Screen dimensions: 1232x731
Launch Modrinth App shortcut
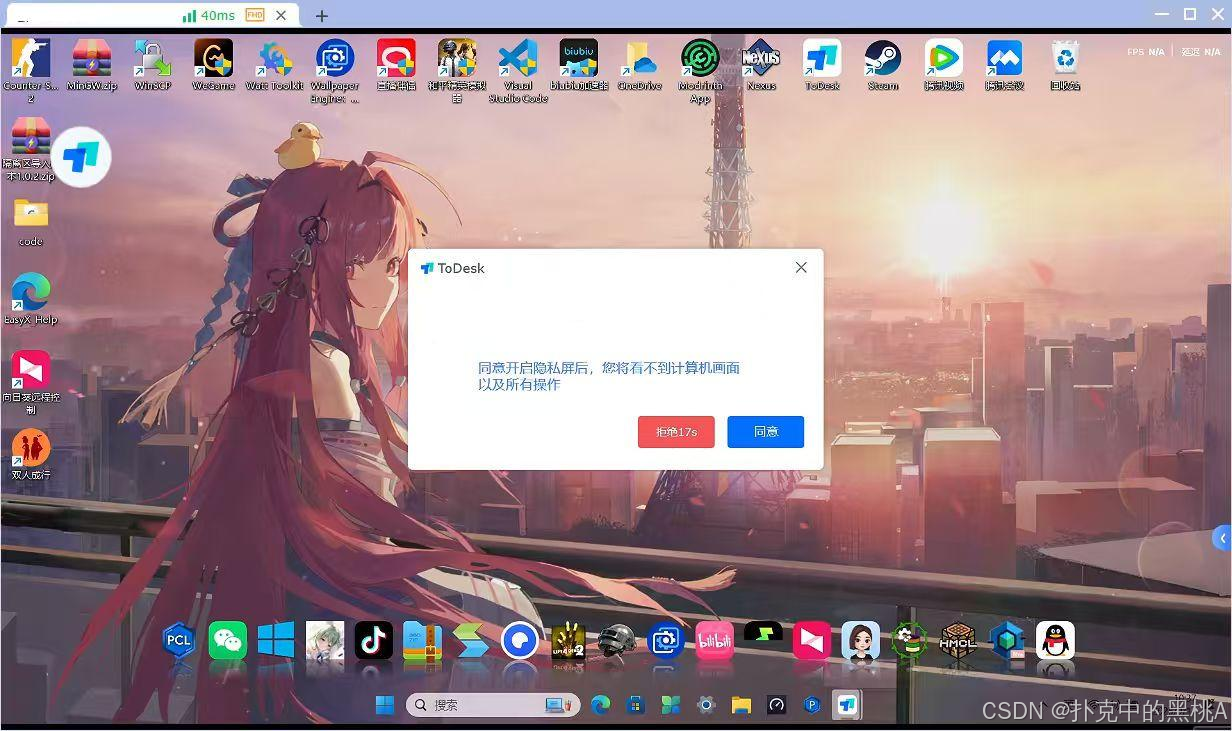[x=700, y=70]
